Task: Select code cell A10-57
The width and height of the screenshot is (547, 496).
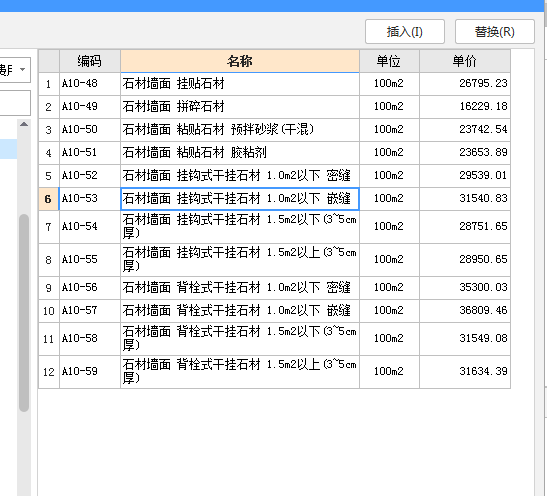Action: (90, 311)
